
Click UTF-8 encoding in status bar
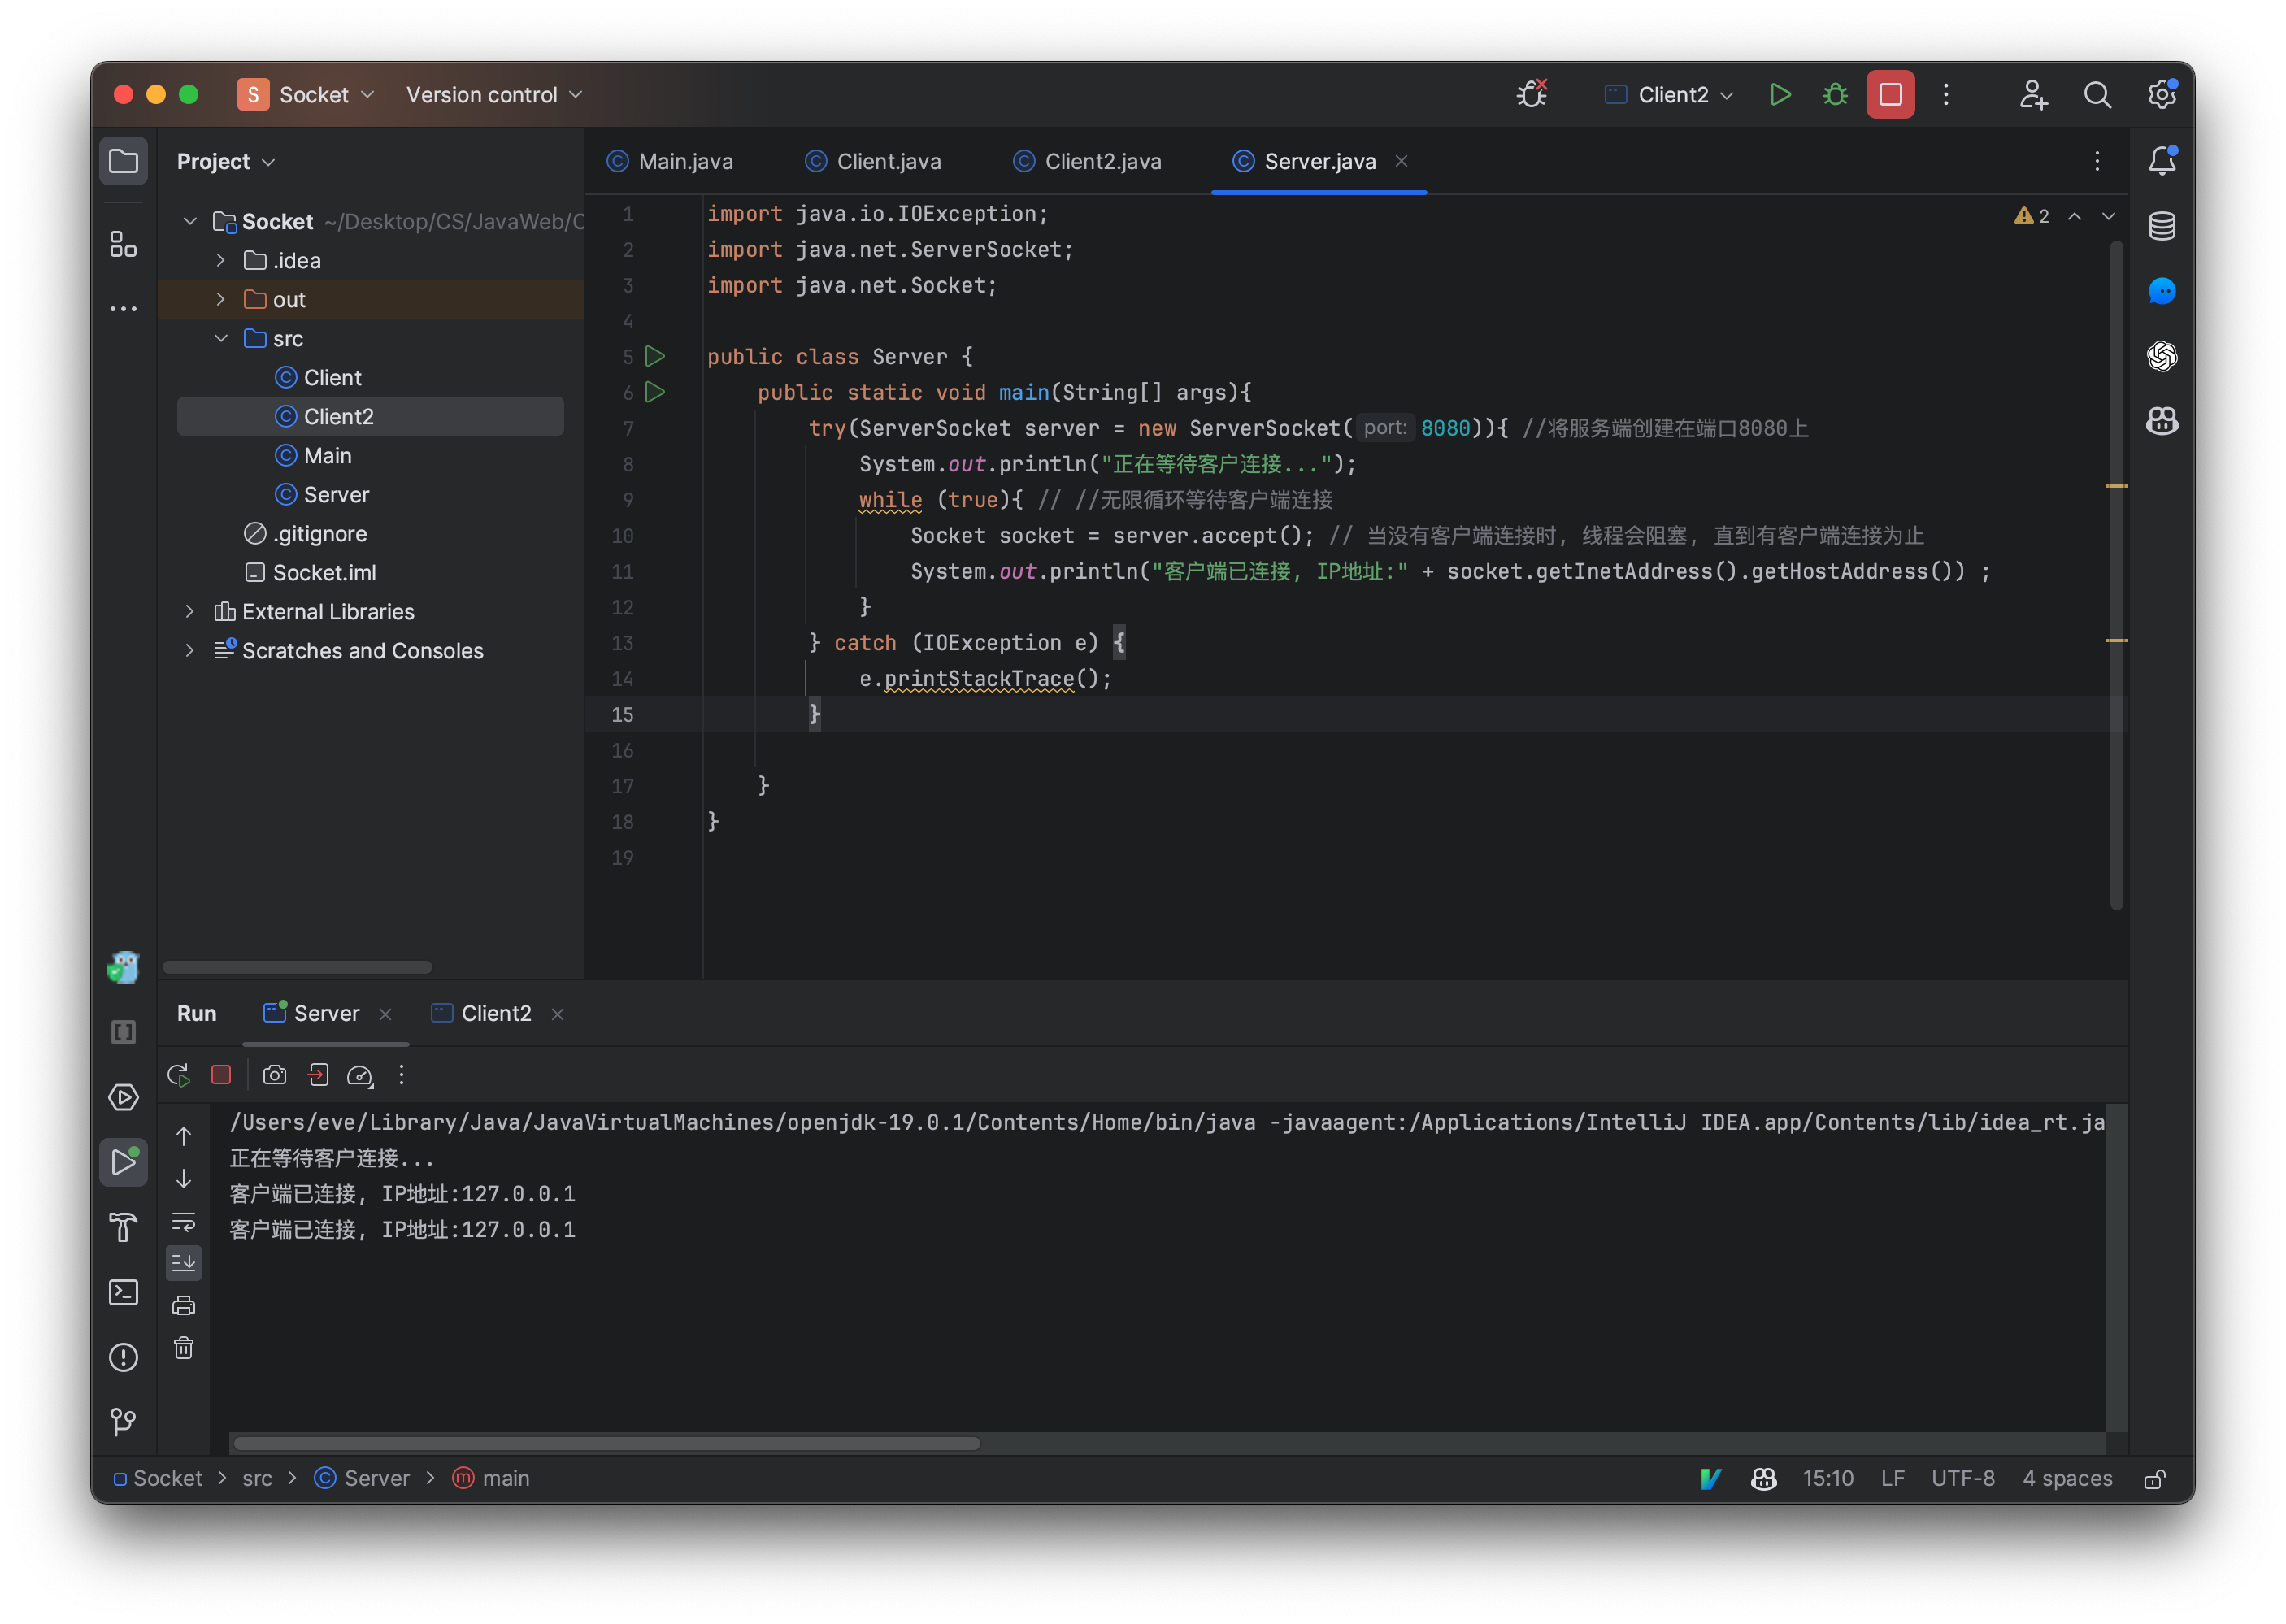coord(1963,1478)
